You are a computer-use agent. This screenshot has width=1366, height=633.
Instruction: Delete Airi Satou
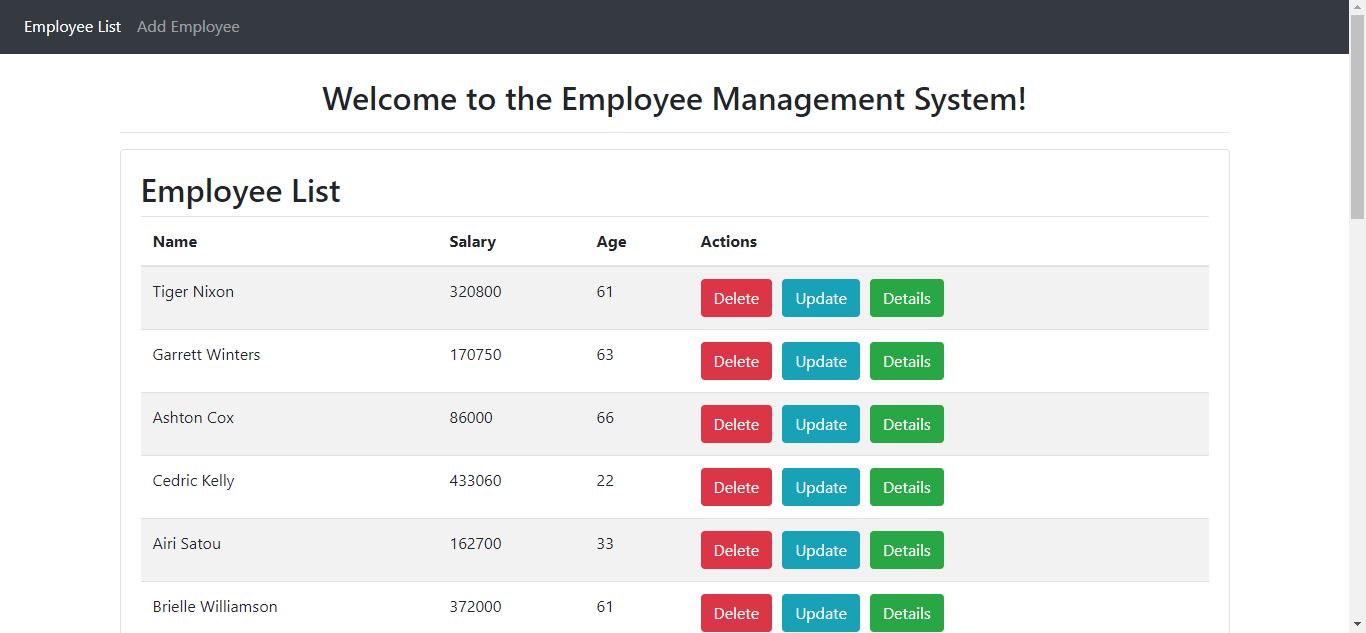click(736, 550)
